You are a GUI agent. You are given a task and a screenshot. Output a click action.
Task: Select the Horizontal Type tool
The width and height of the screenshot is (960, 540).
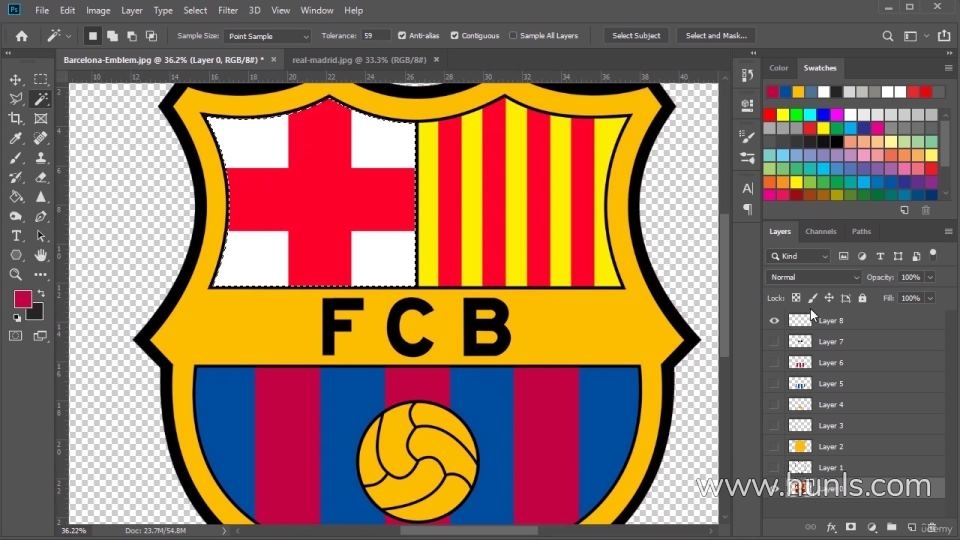[x=16, y=236]
